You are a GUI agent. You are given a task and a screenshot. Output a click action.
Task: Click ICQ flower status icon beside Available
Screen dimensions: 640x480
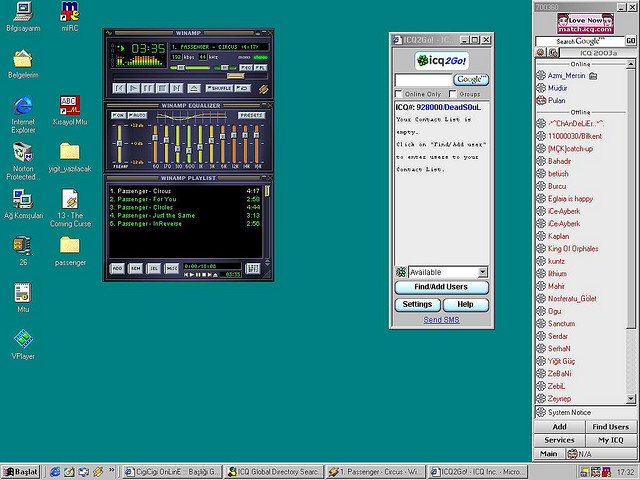(x=401, y=272)
